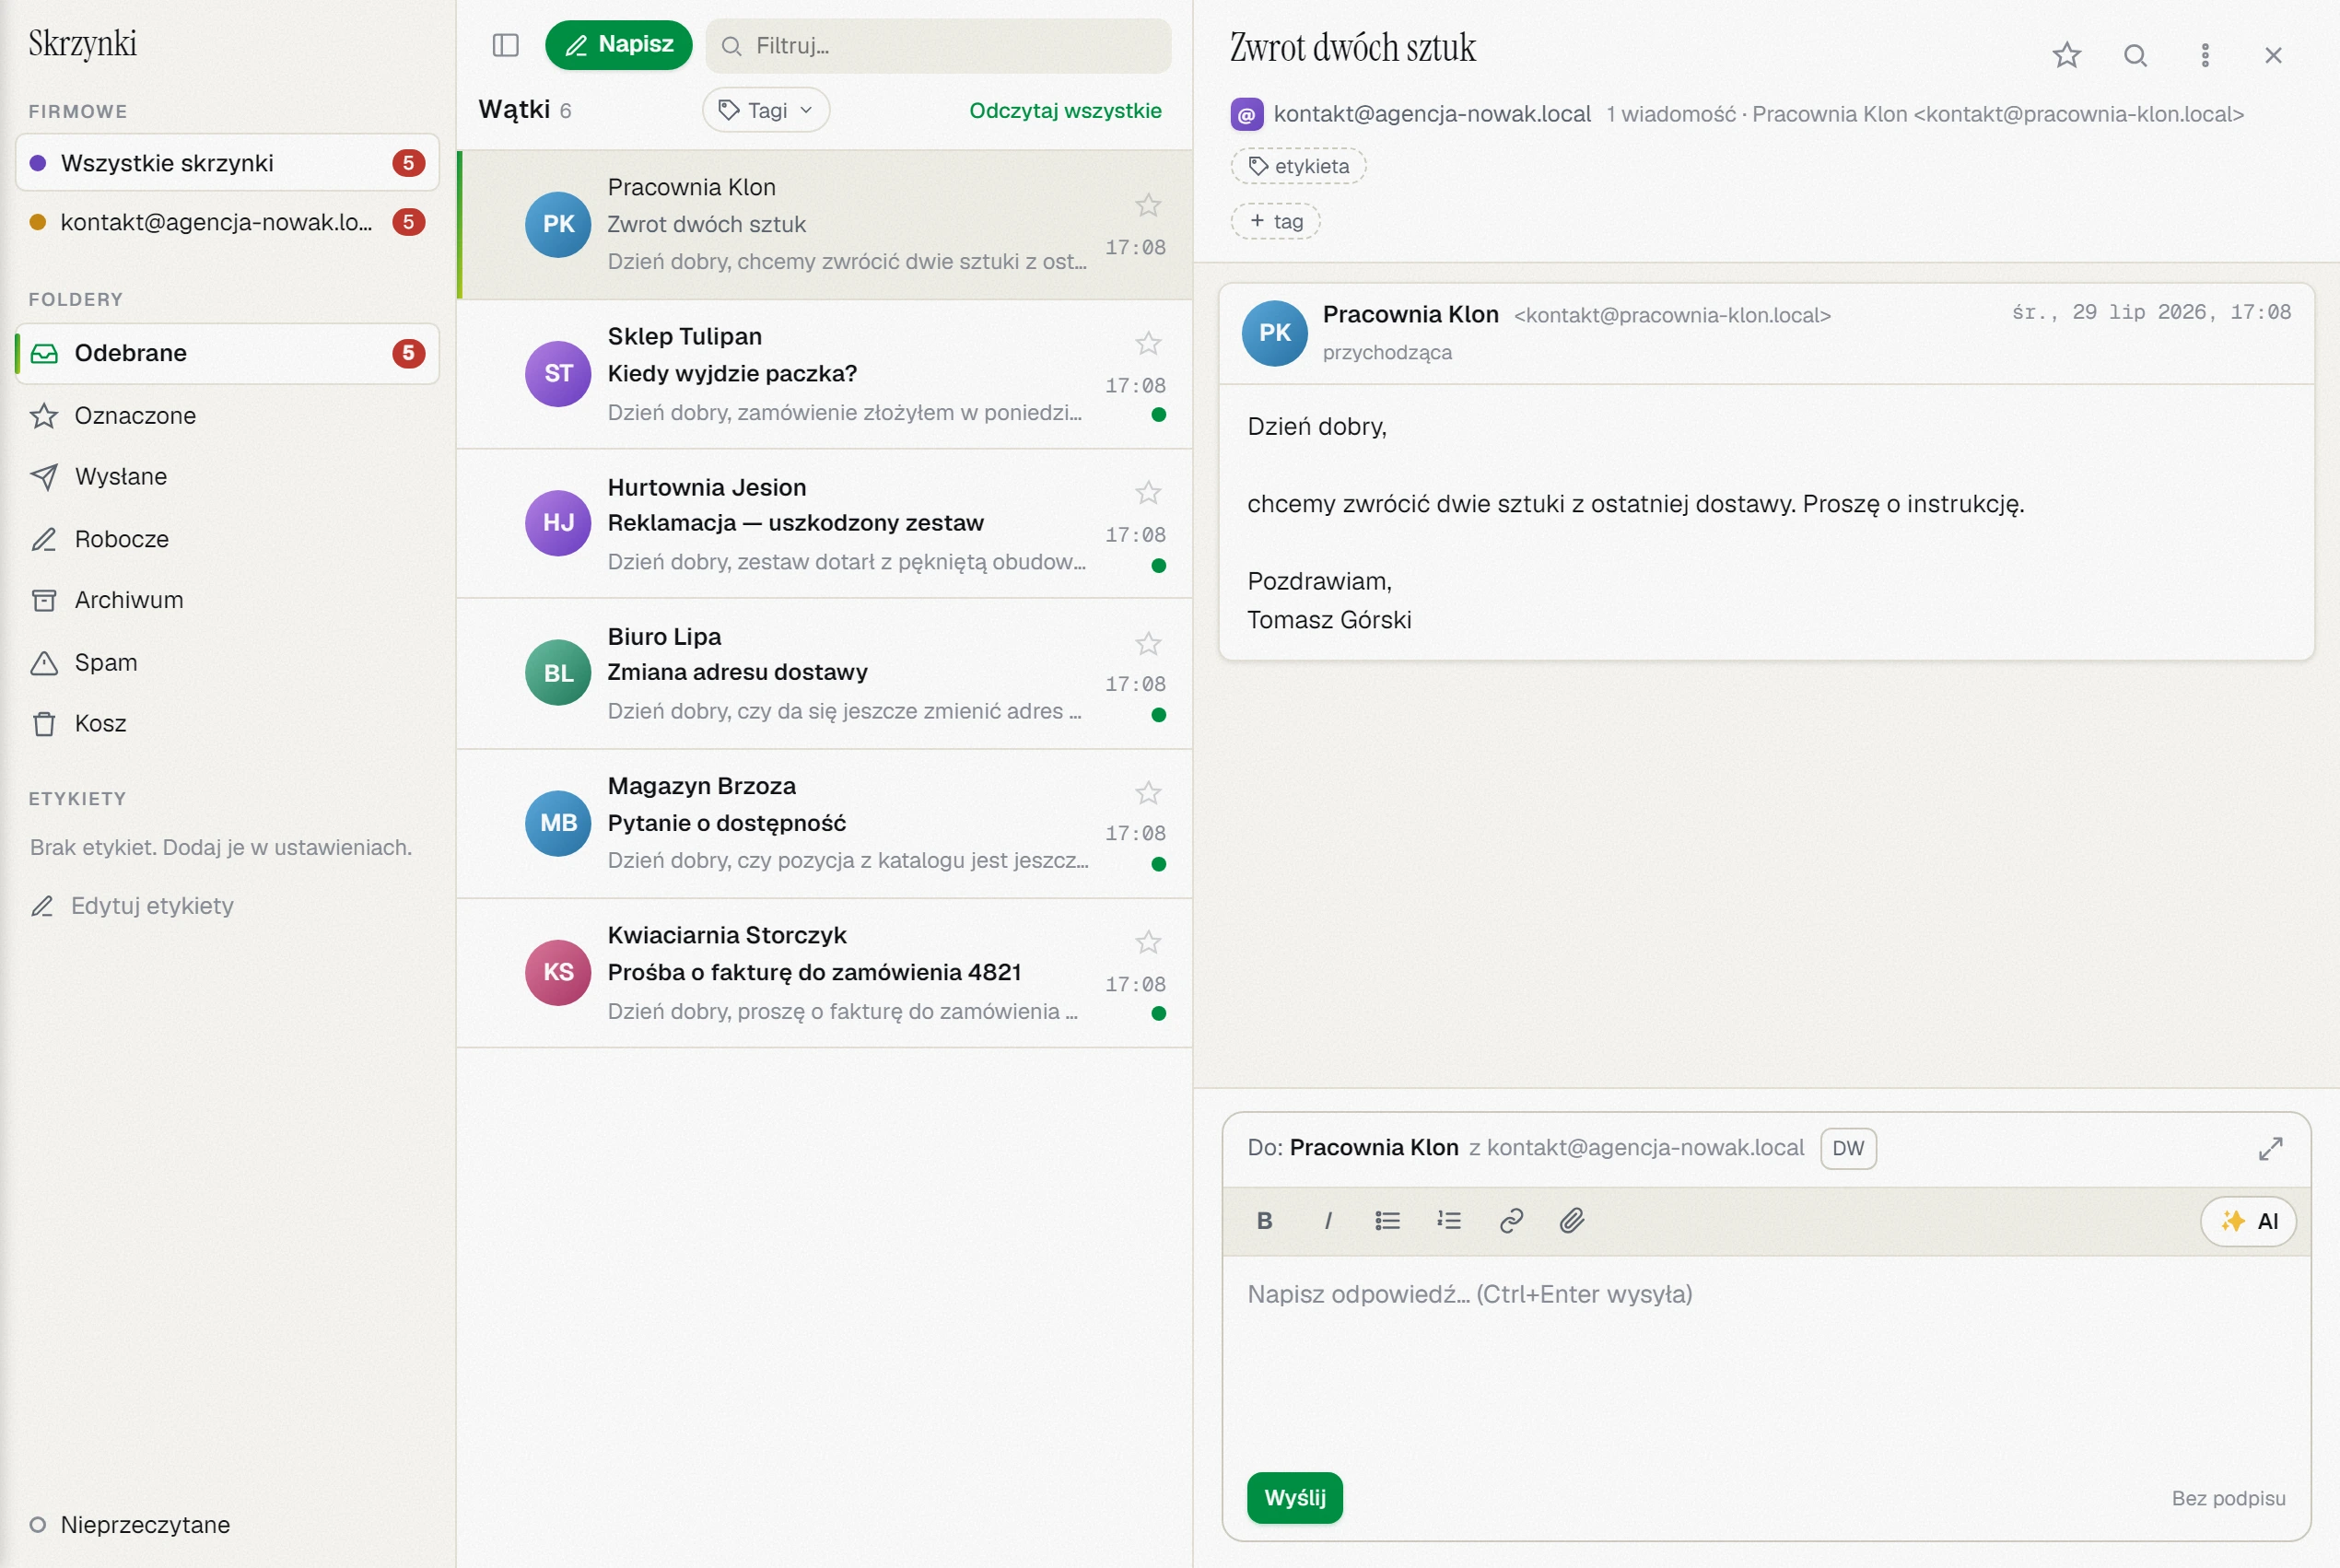Star the Biuro Lipa thread
The width and height of the screenshot is (2340, 1568).
tap(1148, 643)
